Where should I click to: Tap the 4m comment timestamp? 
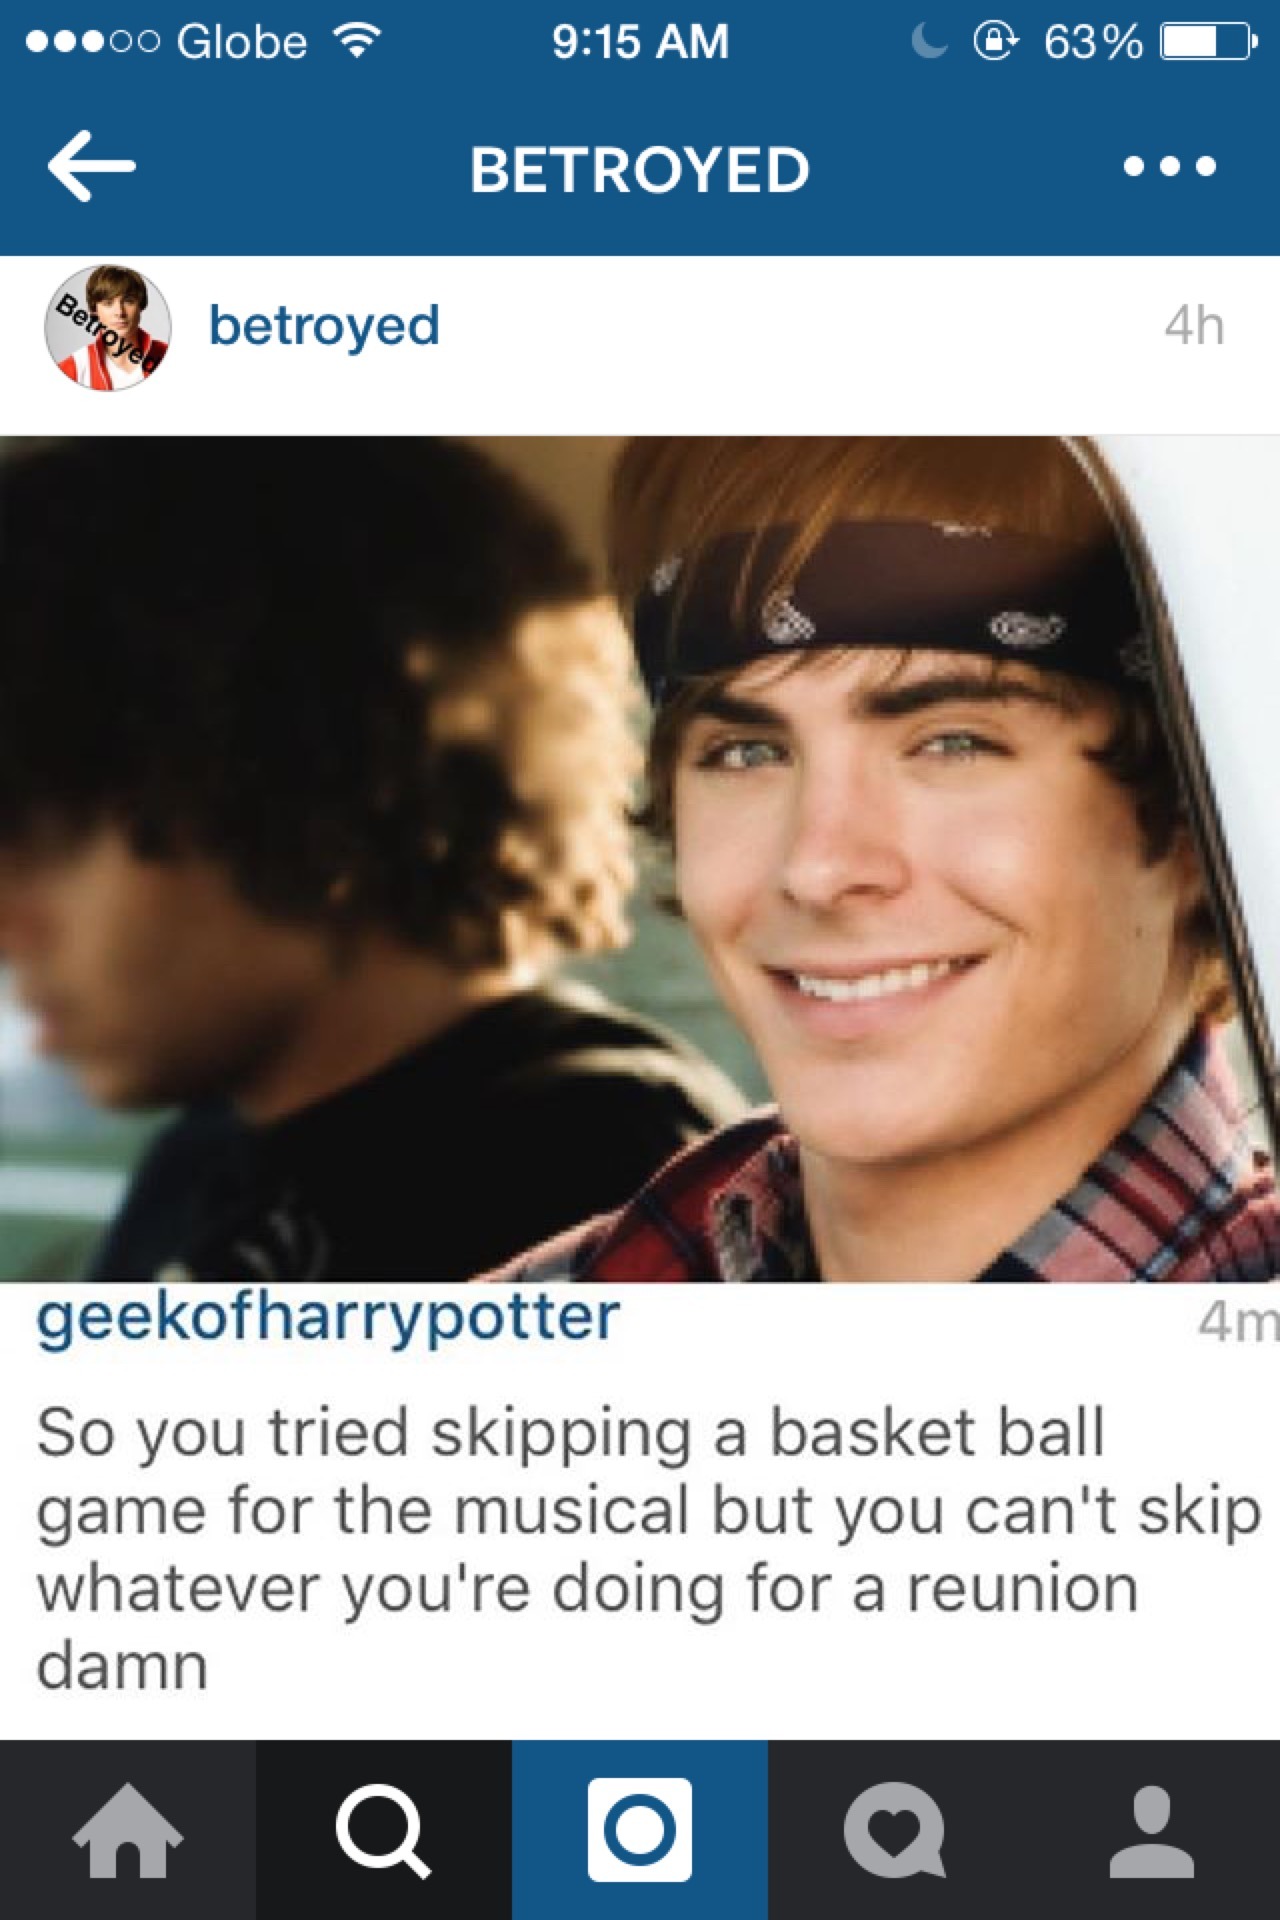(x=1238, y=1321)
